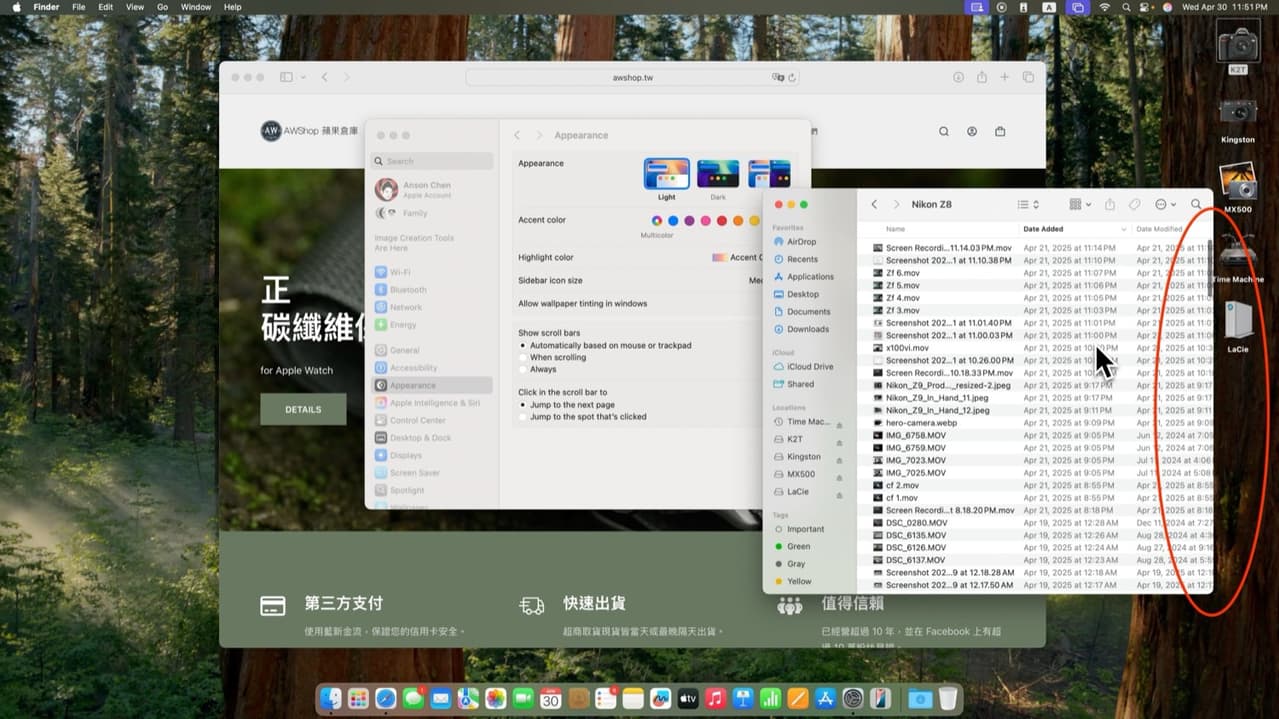The height and width of the screenshot is (719, 1279).
Task: Open Apple TV from the Dock
Action: 688,698
